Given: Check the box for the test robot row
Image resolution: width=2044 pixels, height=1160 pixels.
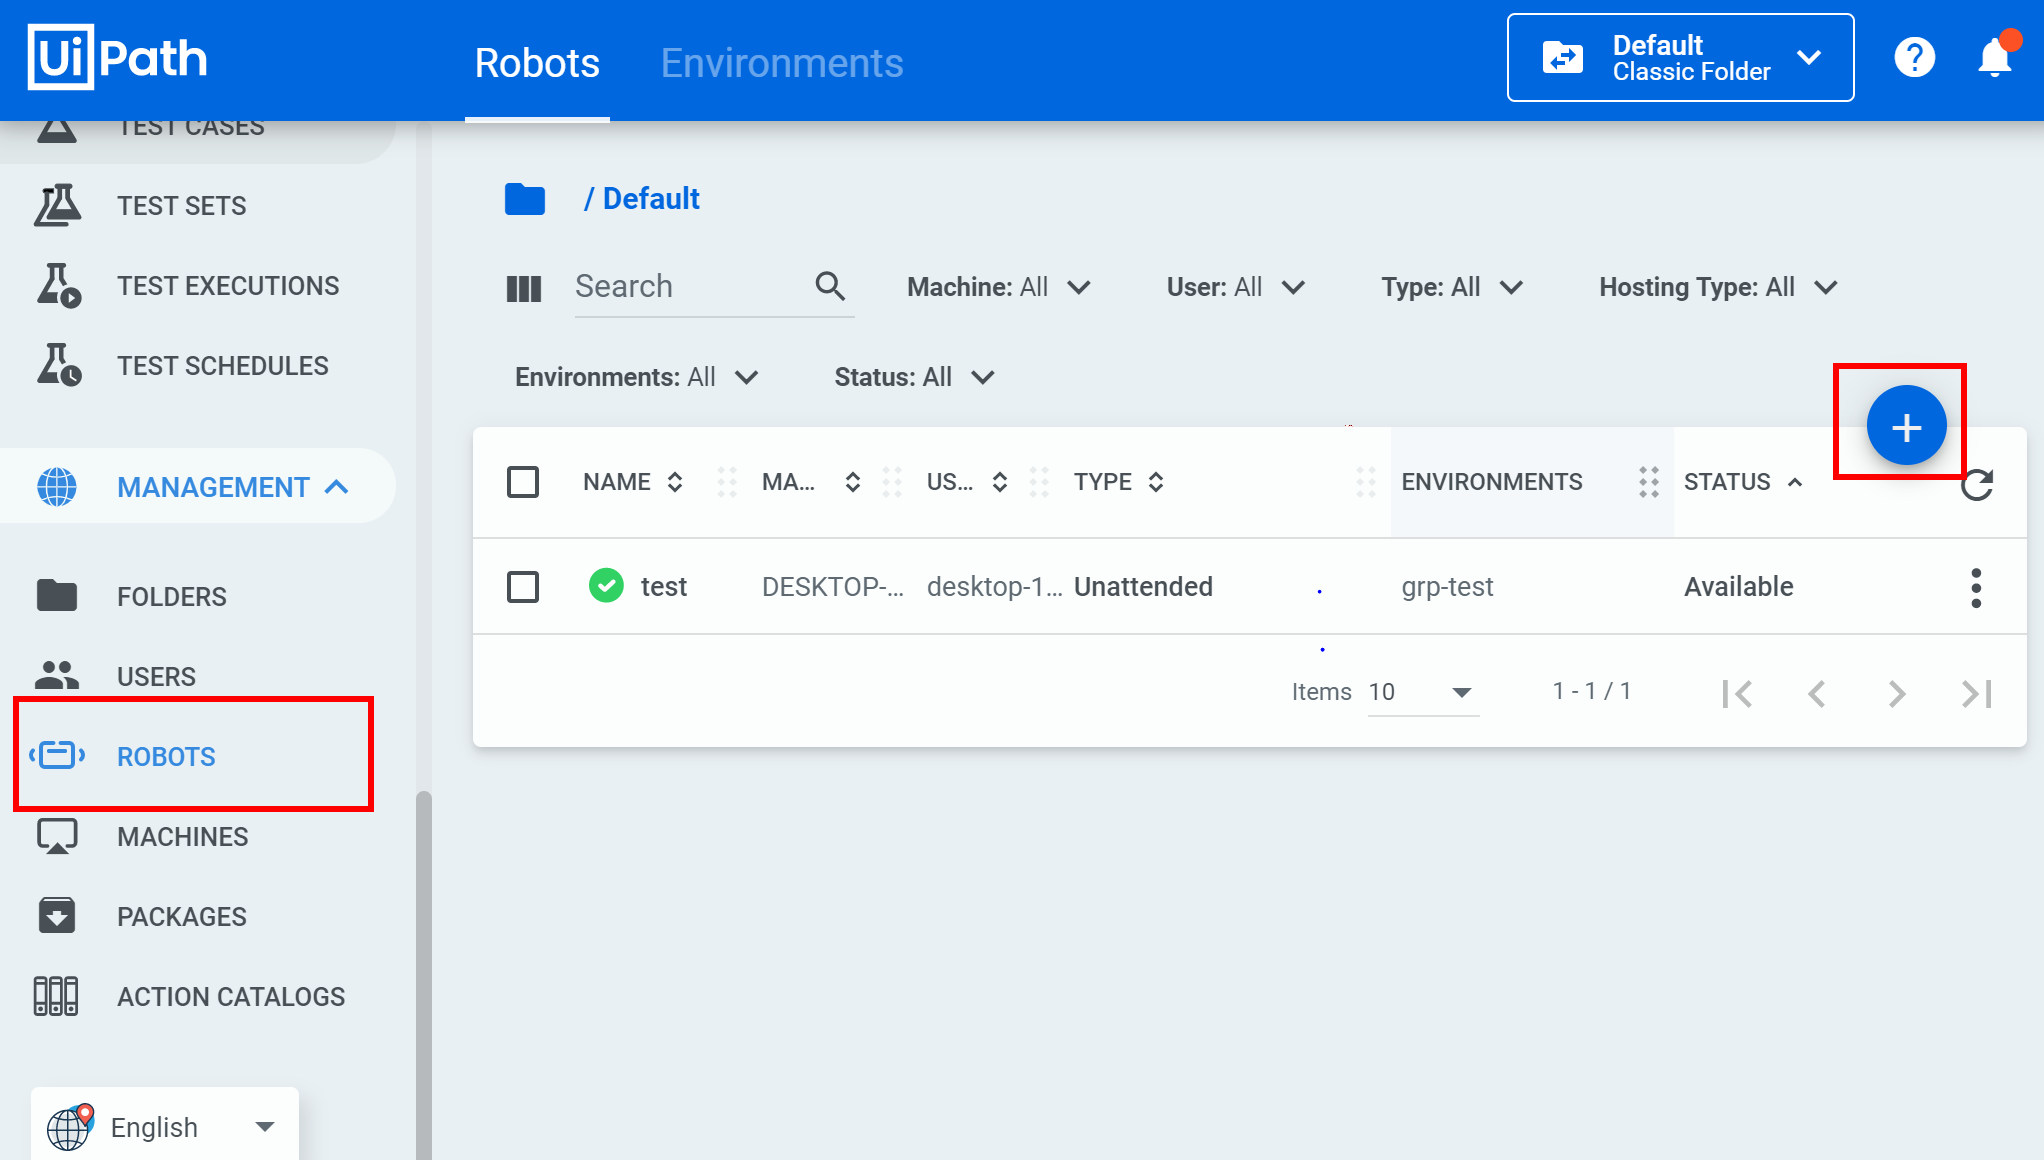Looking at the screenshot, I should click(x=523, y=587).
